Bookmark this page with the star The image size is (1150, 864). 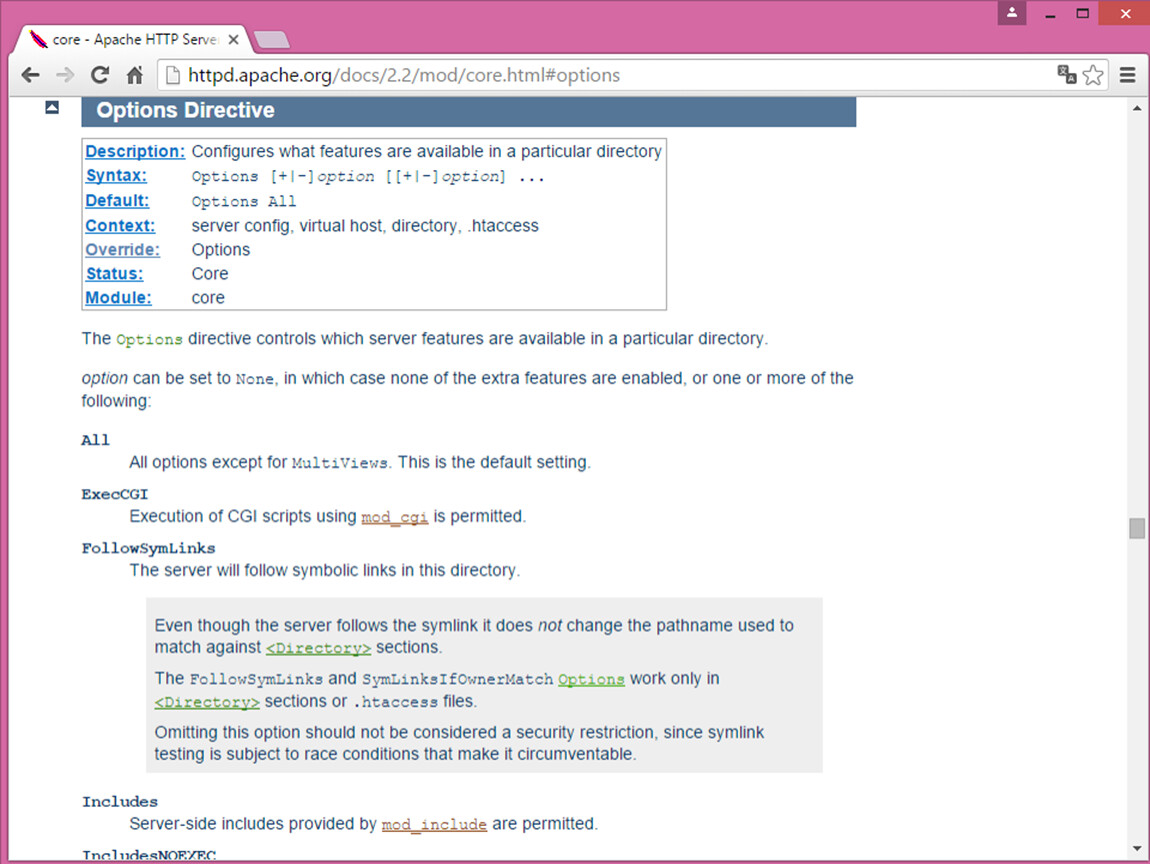pos(1093,75)
